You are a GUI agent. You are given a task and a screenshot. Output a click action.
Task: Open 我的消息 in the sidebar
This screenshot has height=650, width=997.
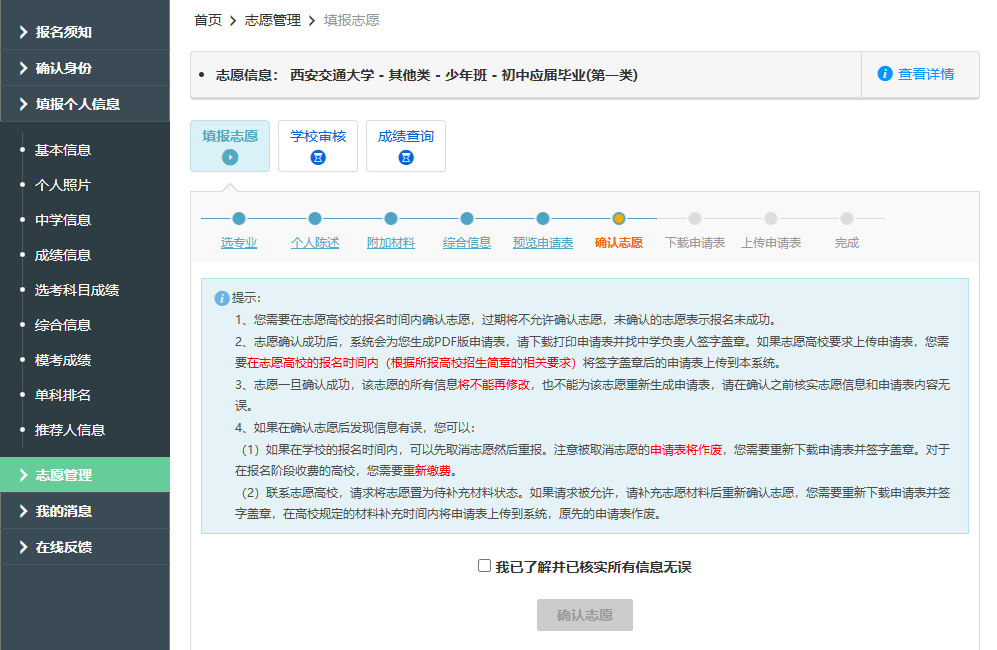pos(63,511)
